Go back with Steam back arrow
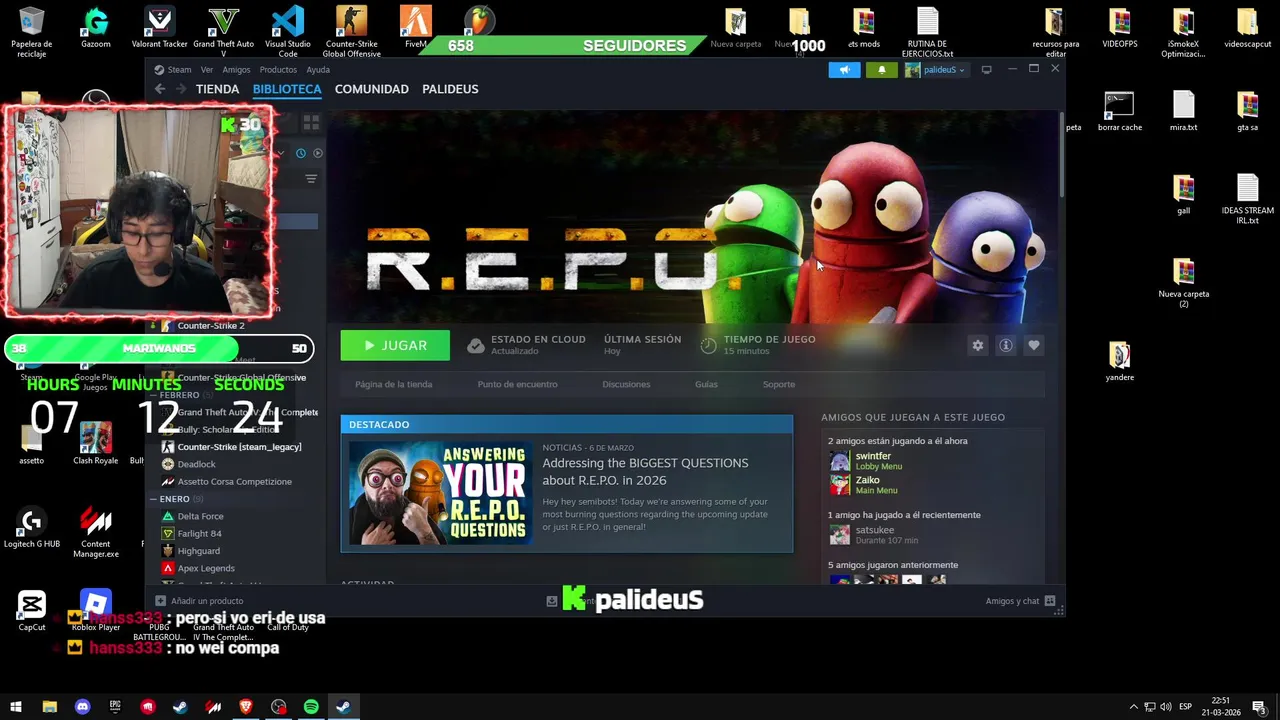 160,89
